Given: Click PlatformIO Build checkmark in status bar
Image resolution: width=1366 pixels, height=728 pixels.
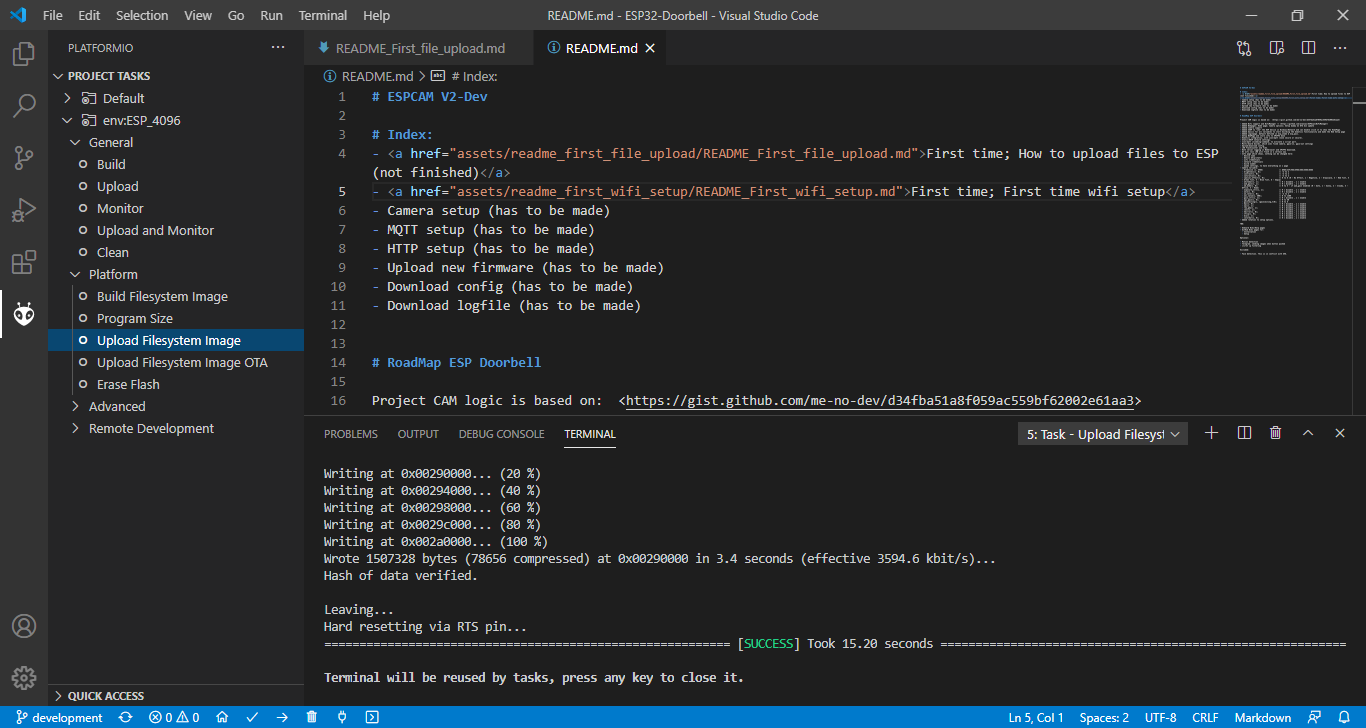Looking at the screenshot, I should pos(252,717).
